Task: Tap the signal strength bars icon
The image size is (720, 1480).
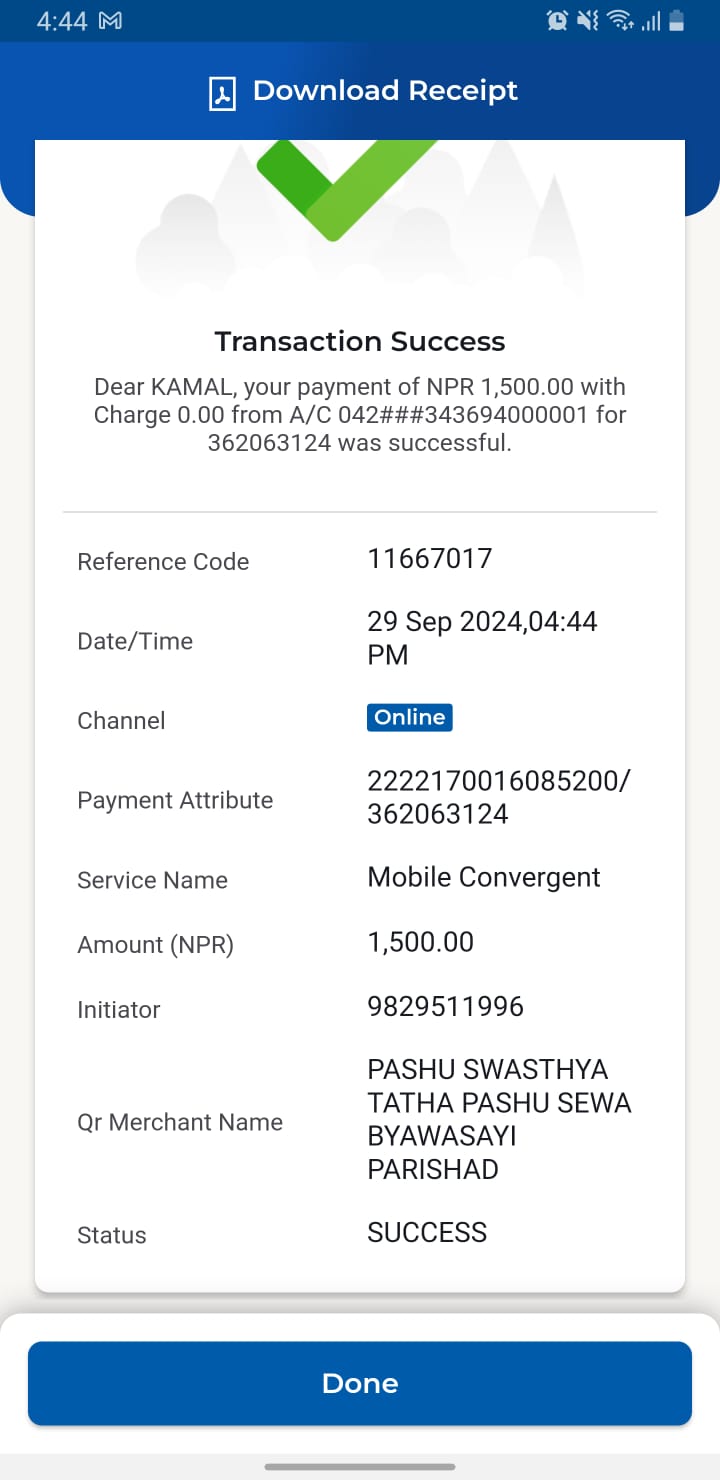Action: tap(651, 21)
